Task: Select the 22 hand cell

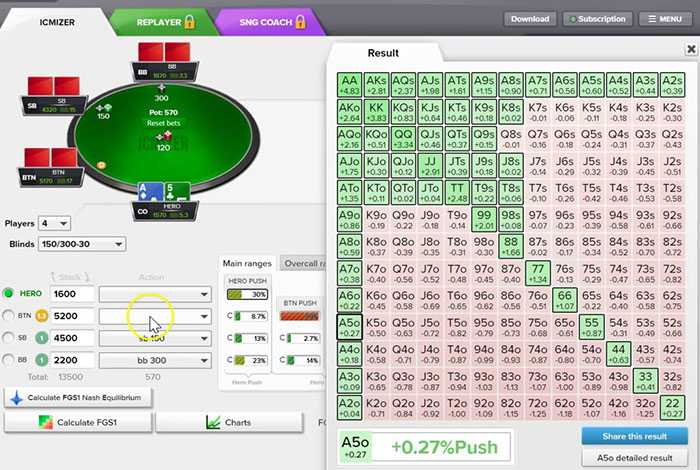Action: coord(672,408)
